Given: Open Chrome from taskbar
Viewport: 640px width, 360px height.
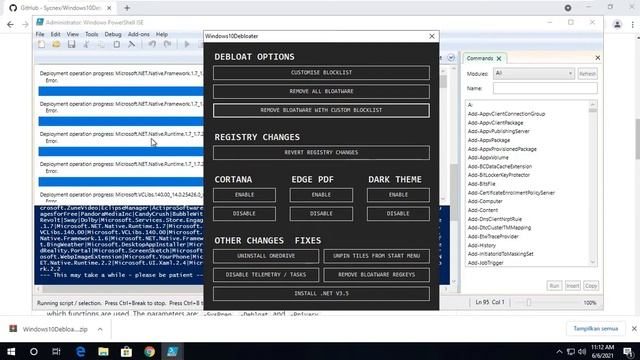Looking at the screenshot, I should 149,351.
